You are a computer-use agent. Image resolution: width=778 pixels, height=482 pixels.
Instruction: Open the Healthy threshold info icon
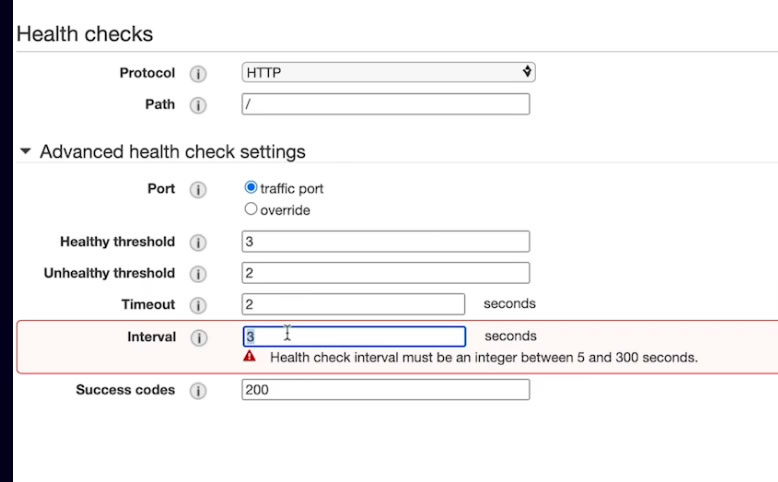click(198, 242)
